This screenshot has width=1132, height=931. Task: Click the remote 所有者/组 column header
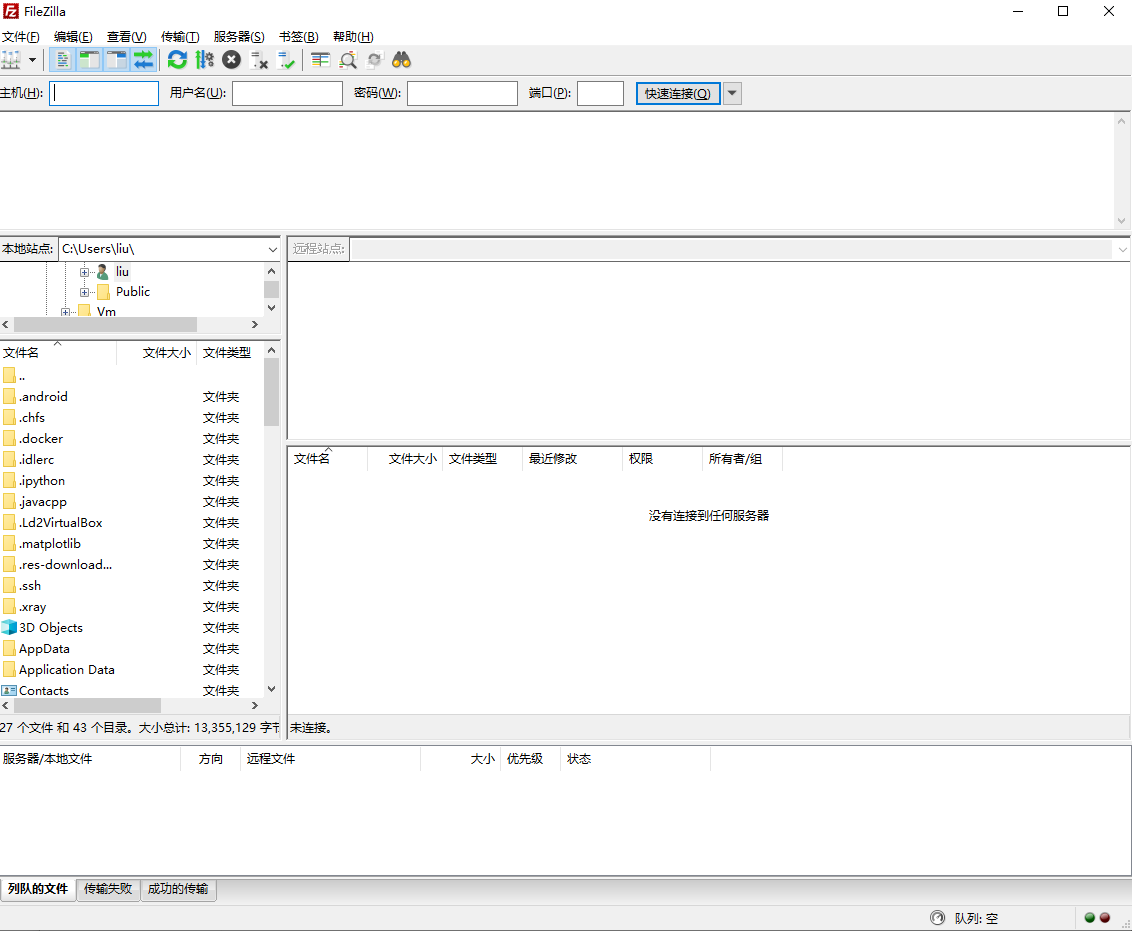pos(743,459)
